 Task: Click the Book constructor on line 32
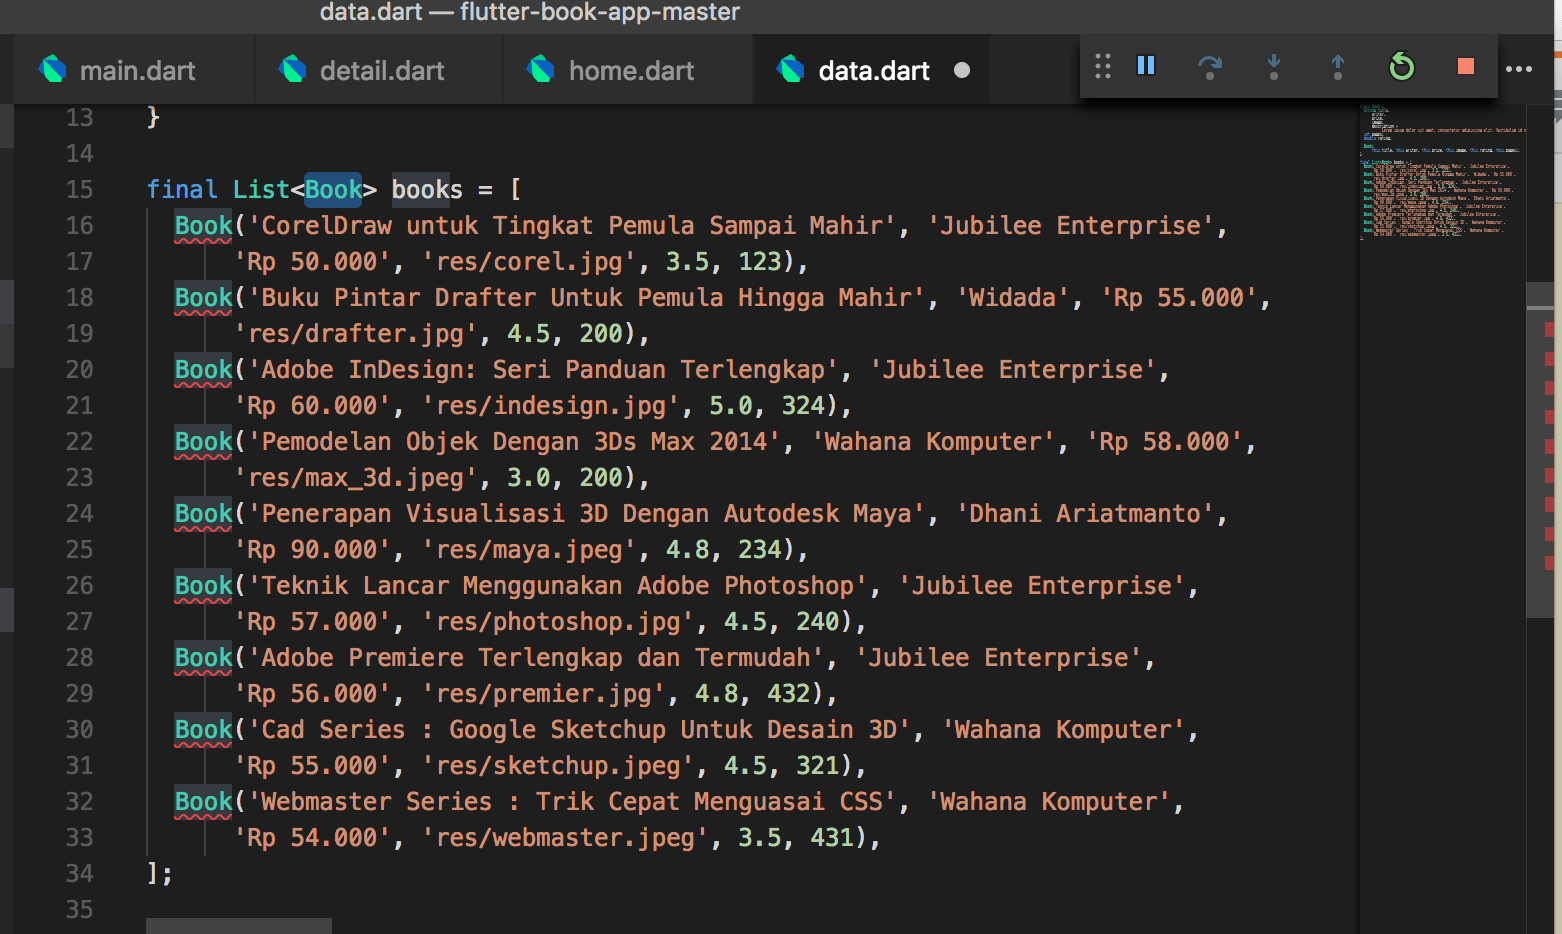click(x=203, y=802)
